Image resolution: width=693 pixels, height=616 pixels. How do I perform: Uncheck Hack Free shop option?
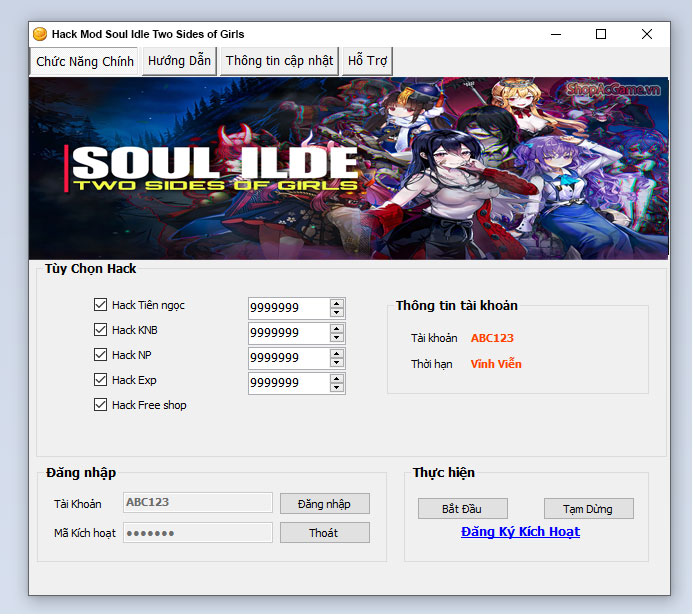(100, 405)
